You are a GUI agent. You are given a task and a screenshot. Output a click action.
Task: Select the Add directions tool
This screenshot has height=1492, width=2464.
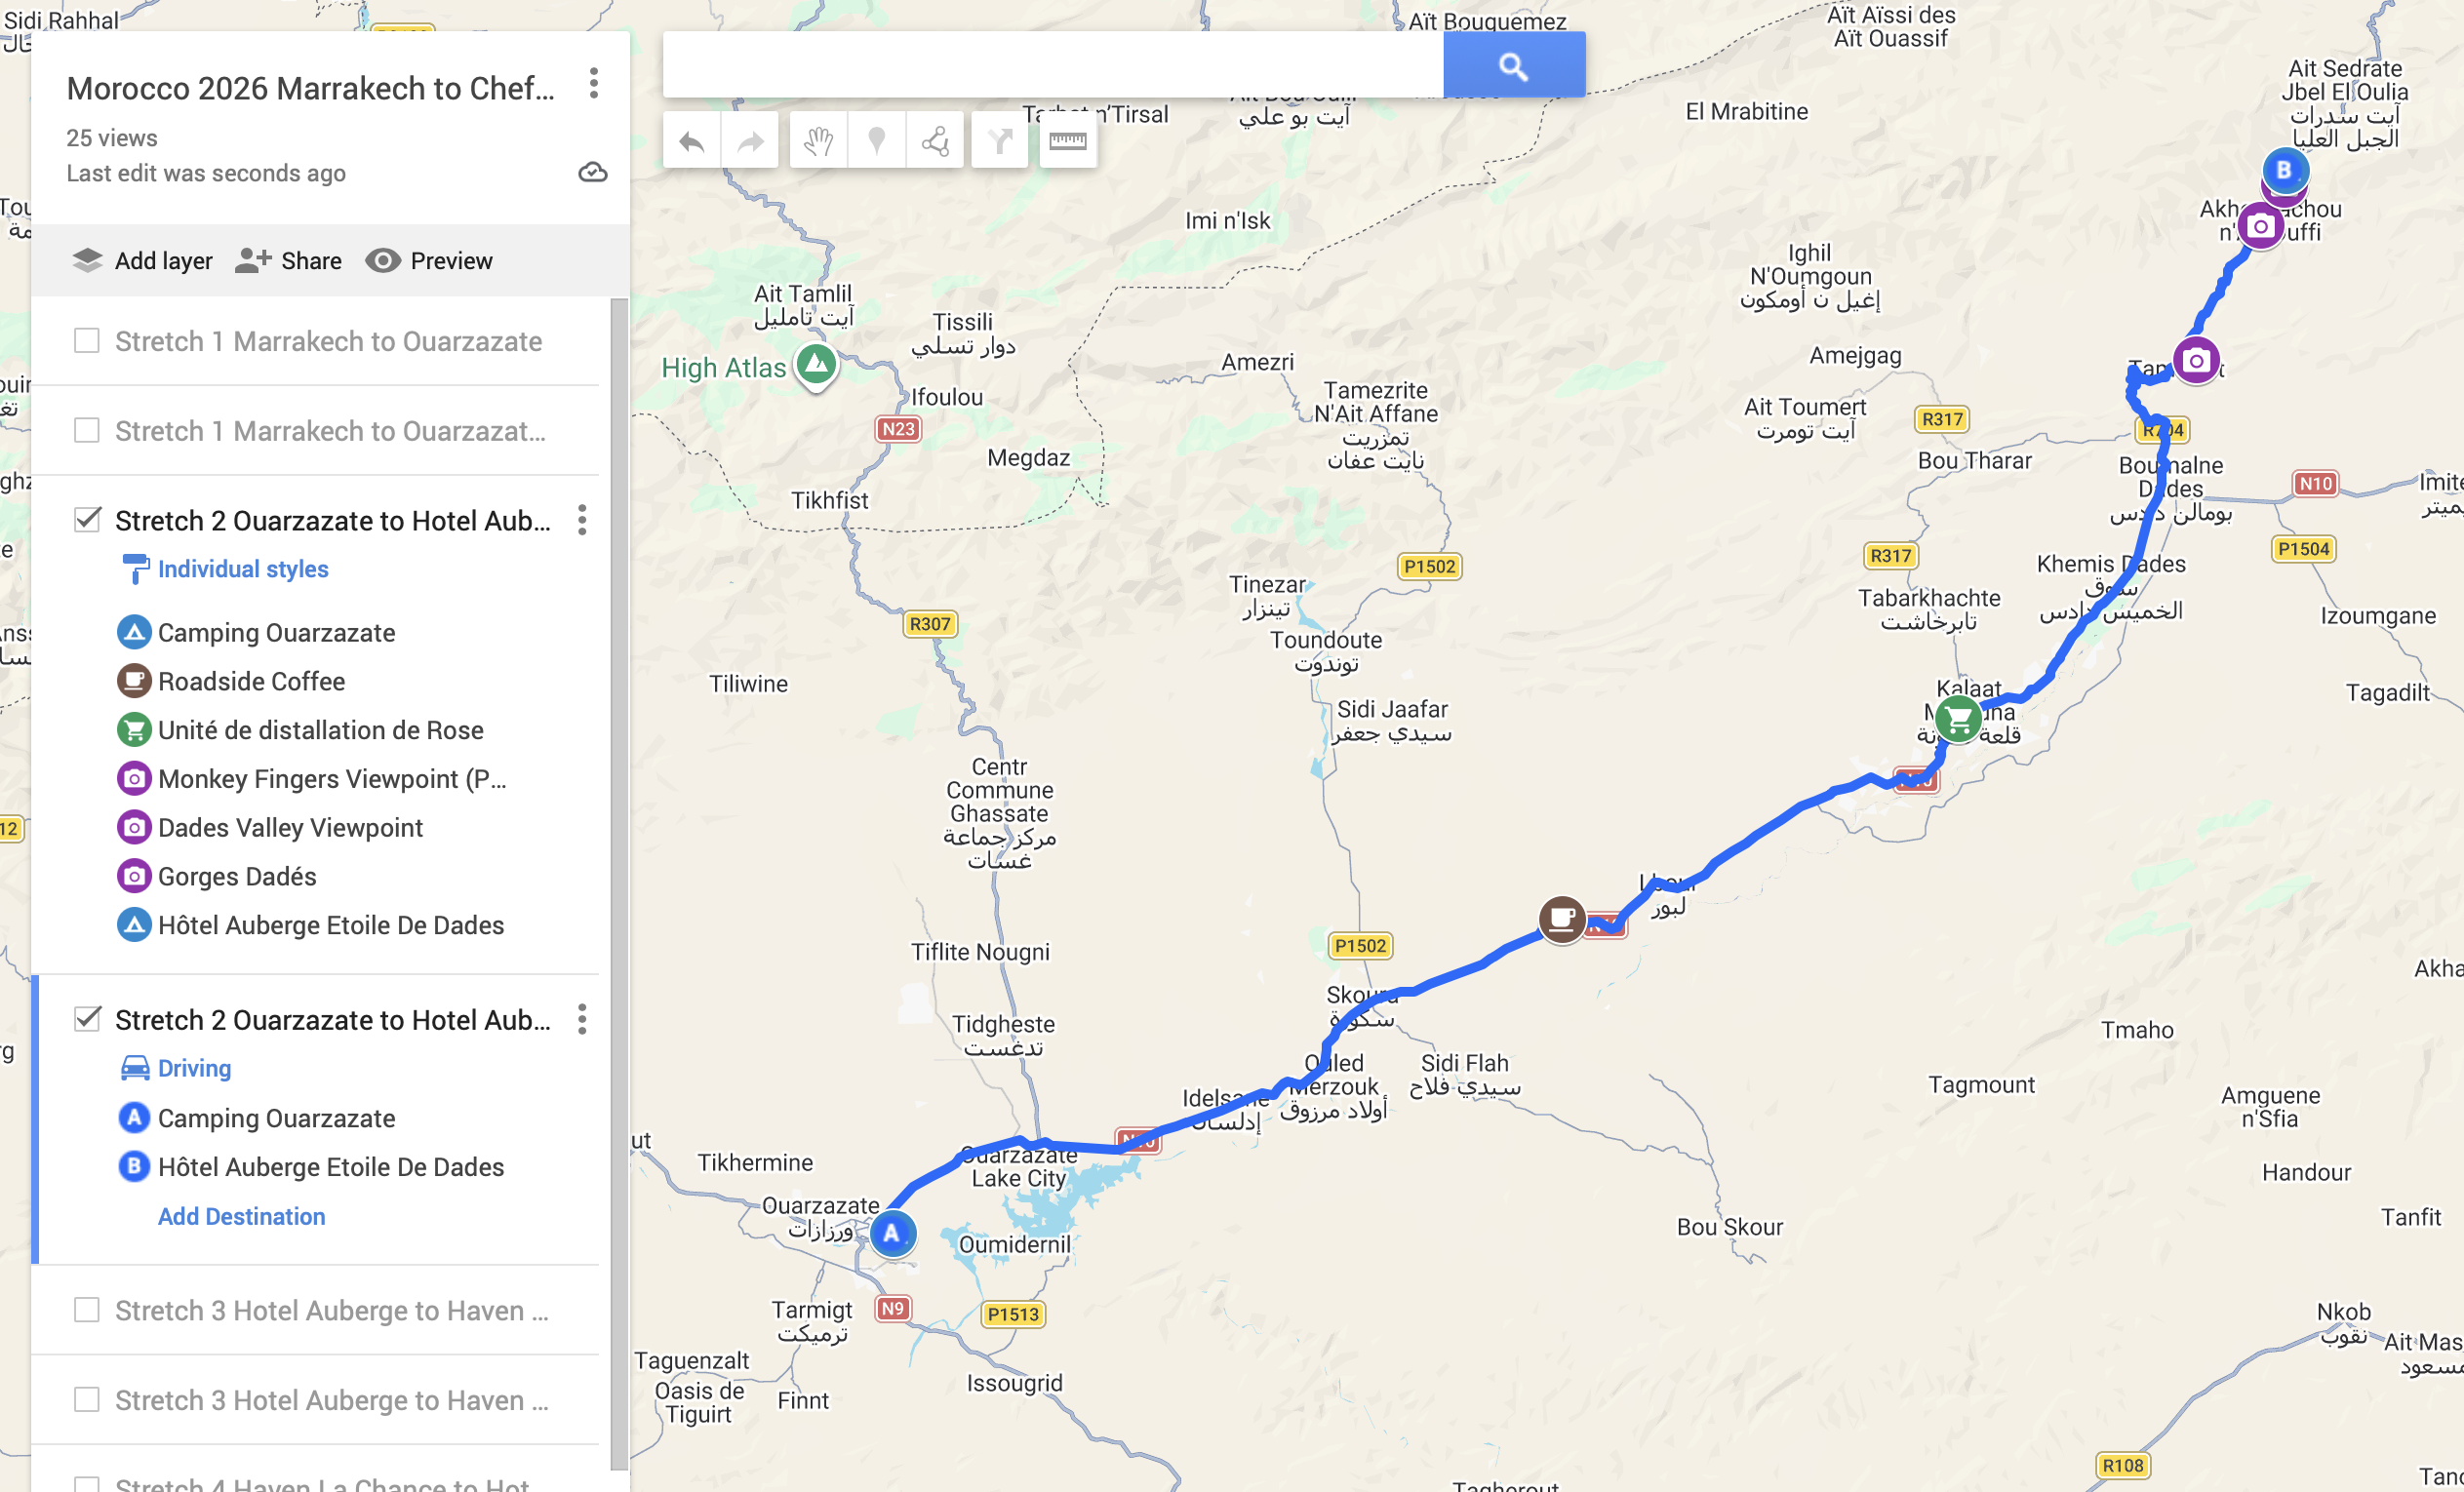coord(1000,142)
